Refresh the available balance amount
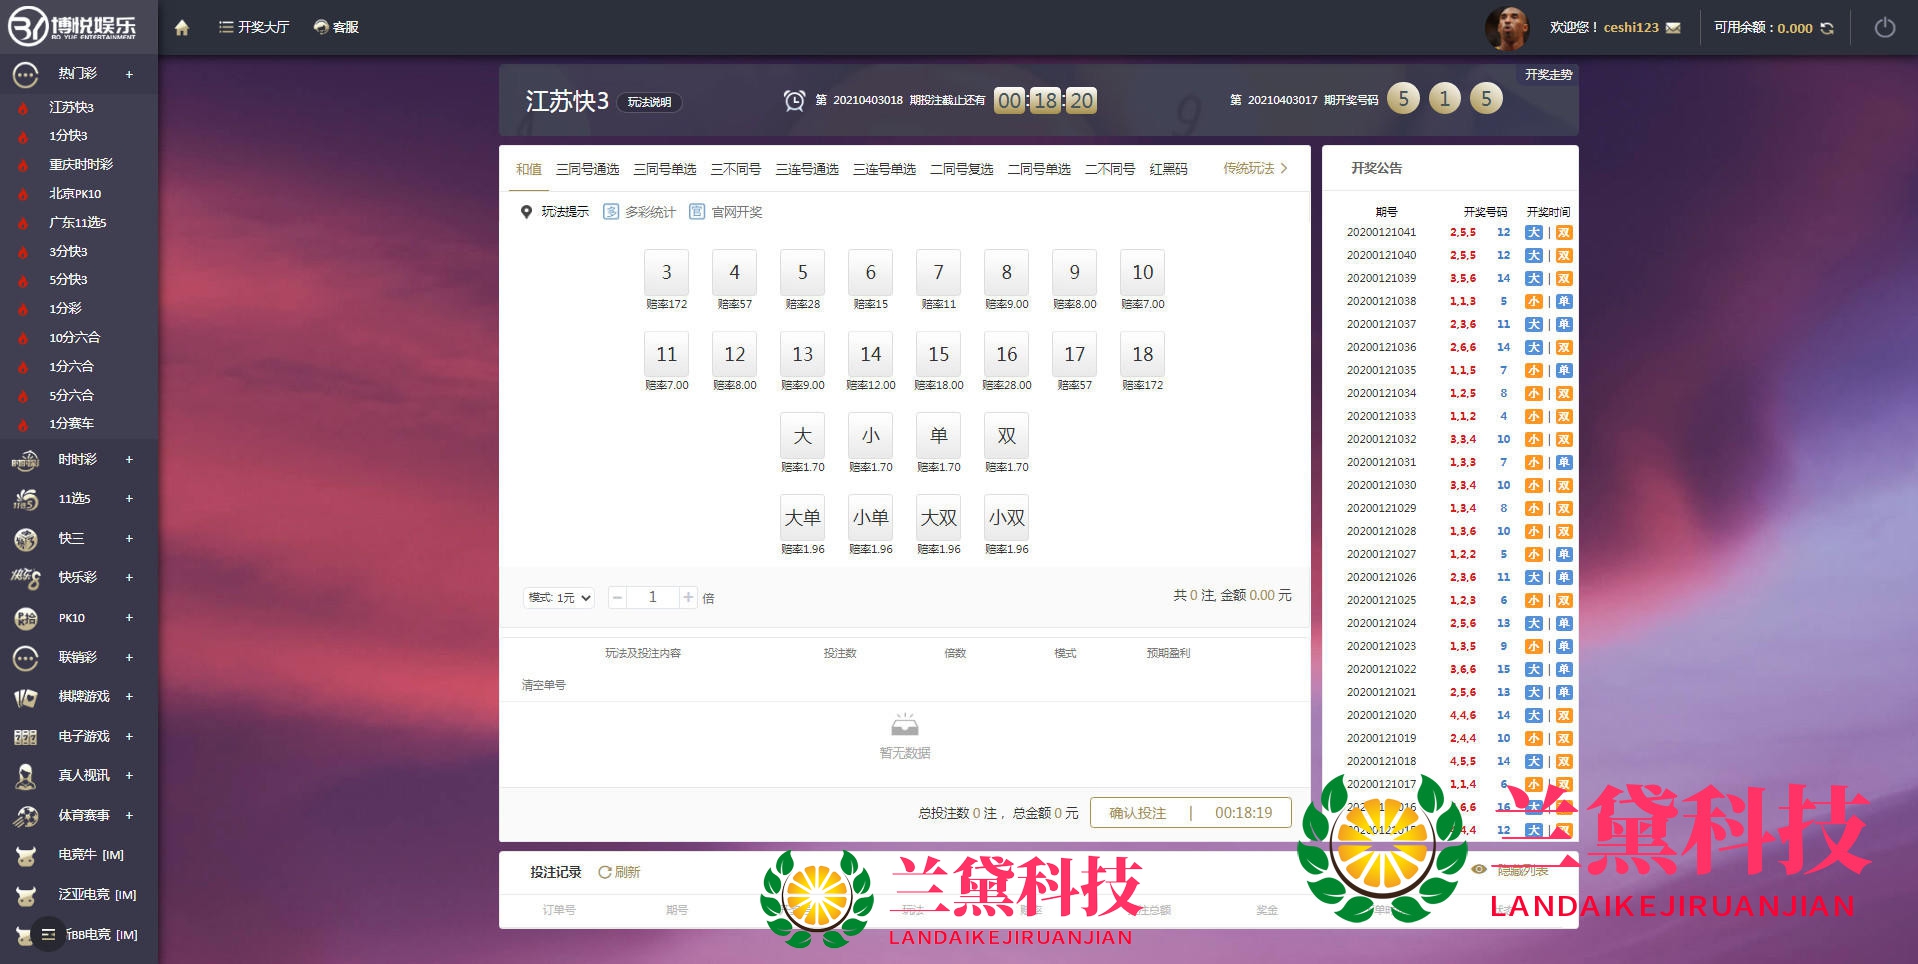The height and width of the screenshot is (964, 1918). pyautogui.click(x=1827, y=28)
